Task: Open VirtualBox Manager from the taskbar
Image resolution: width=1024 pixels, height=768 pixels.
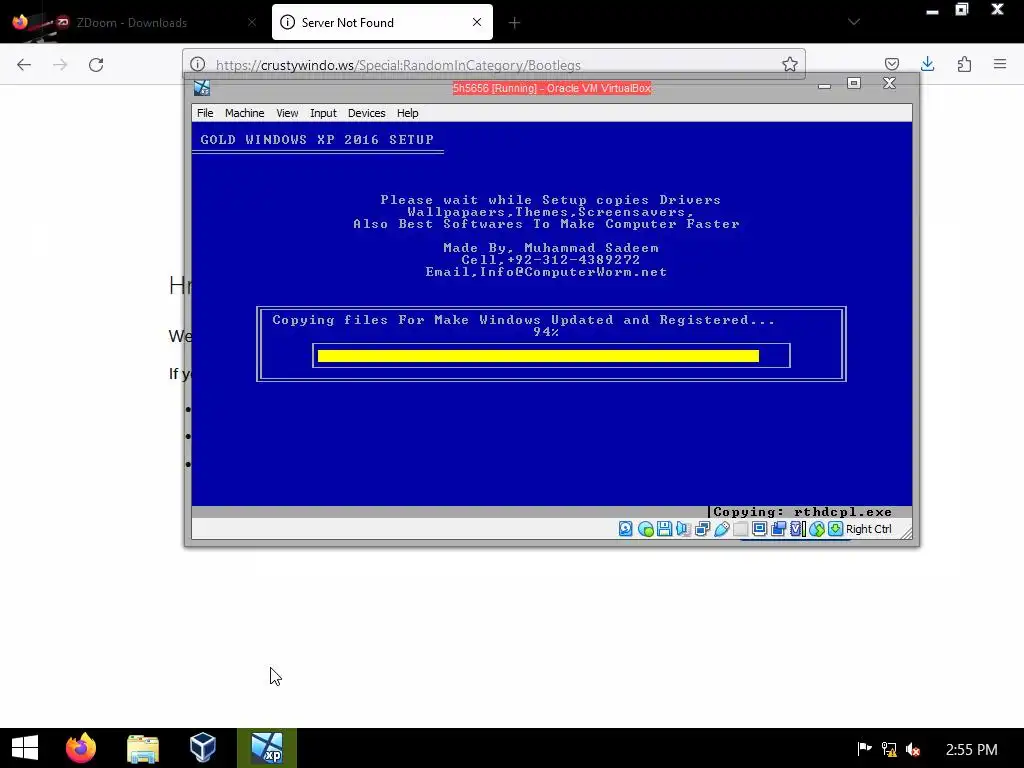Action: [202, 748]
